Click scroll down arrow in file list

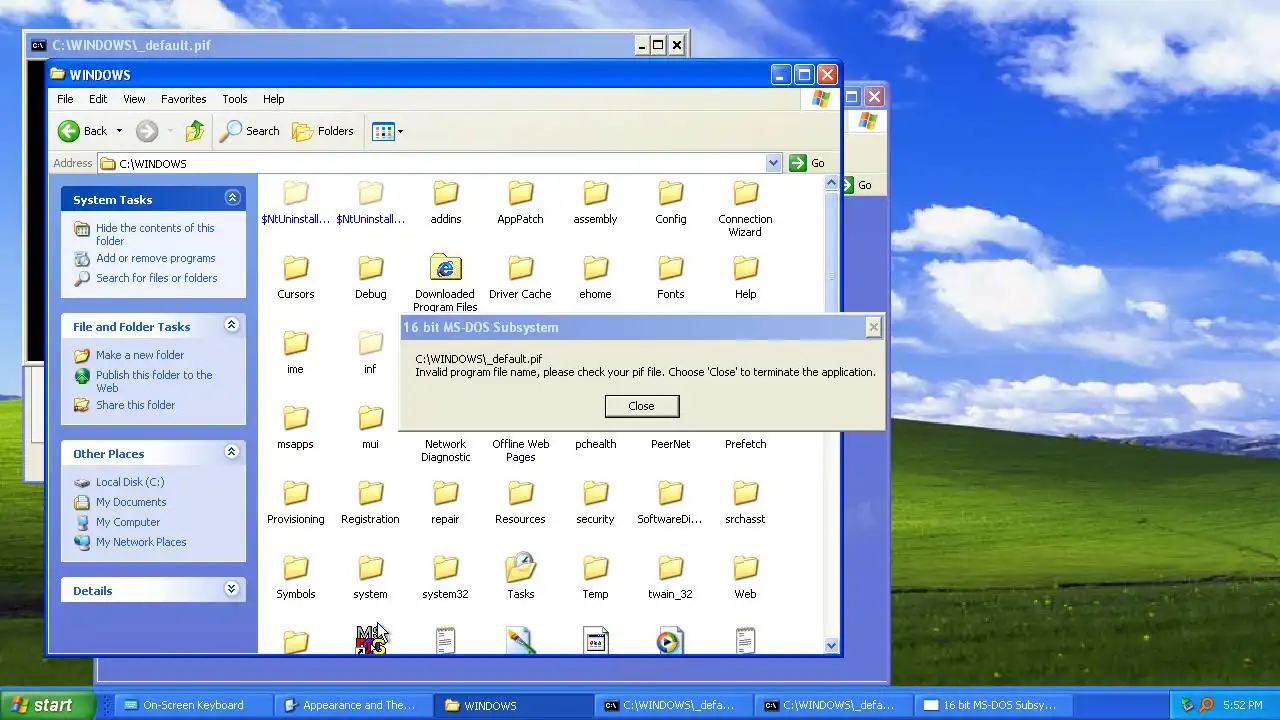(831, 645)
